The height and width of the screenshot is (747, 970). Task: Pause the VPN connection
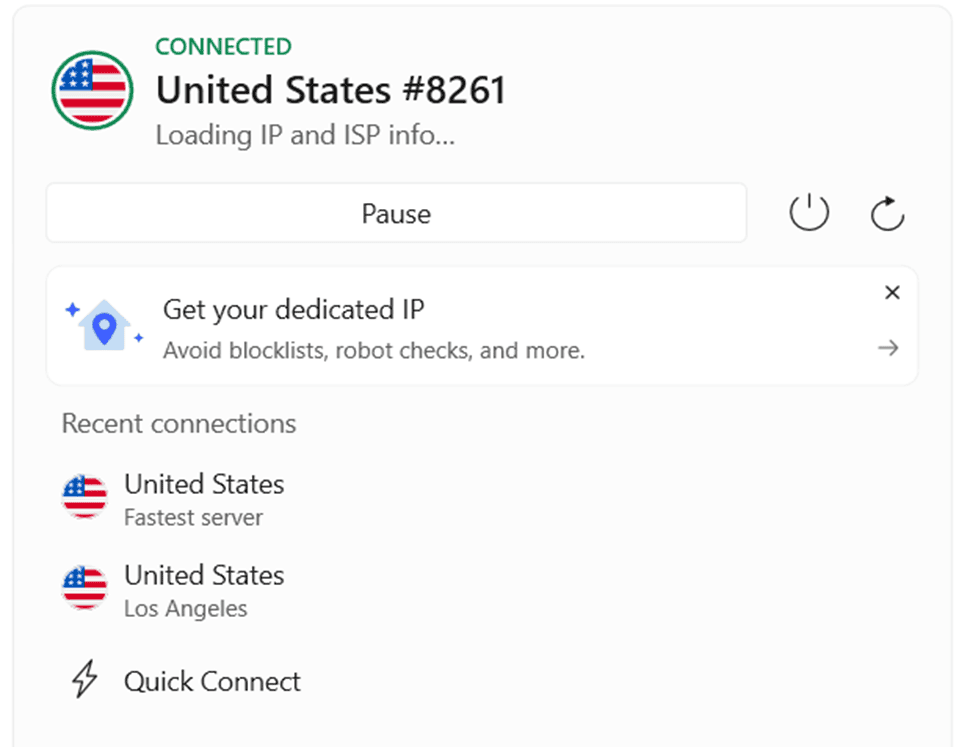396,213
